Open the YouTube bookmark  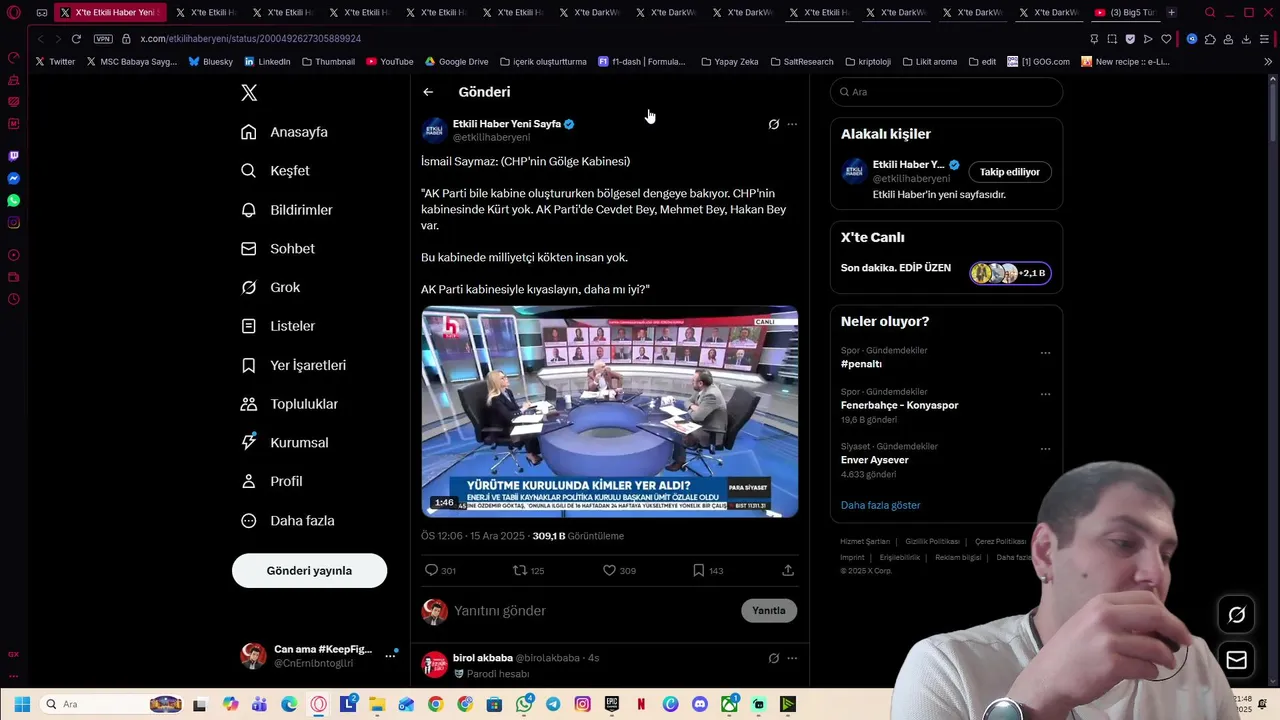click(x=389, y=62)
